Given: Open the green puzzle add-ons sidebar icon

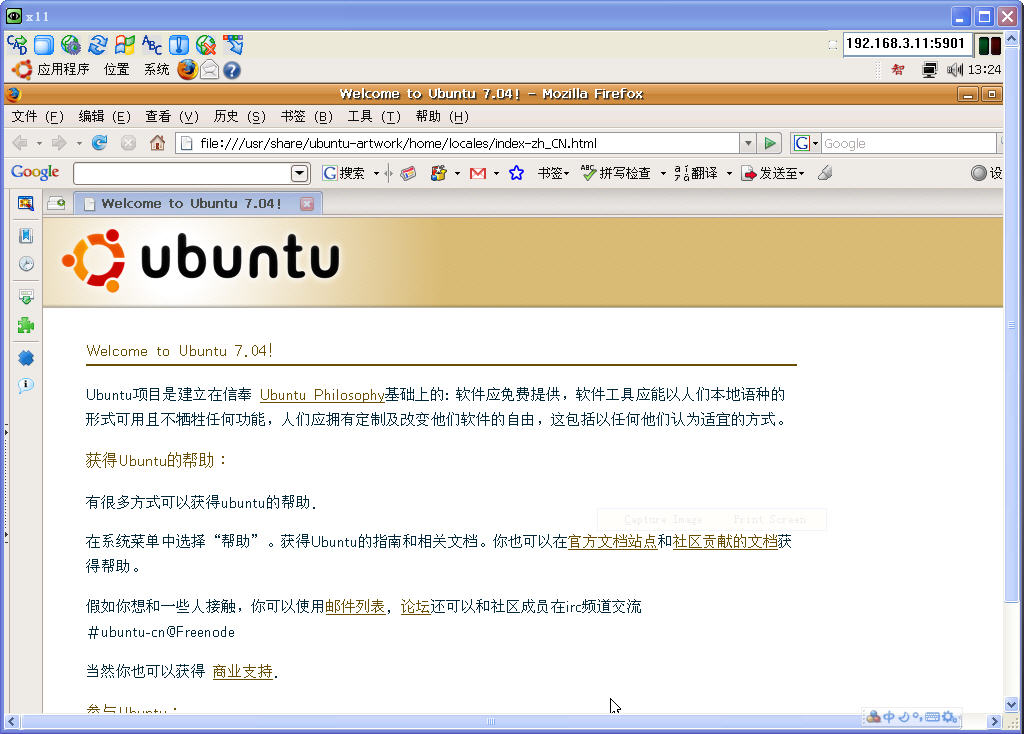Looking at the screenshot, I should pyautogui.click(x=26, y=325).
